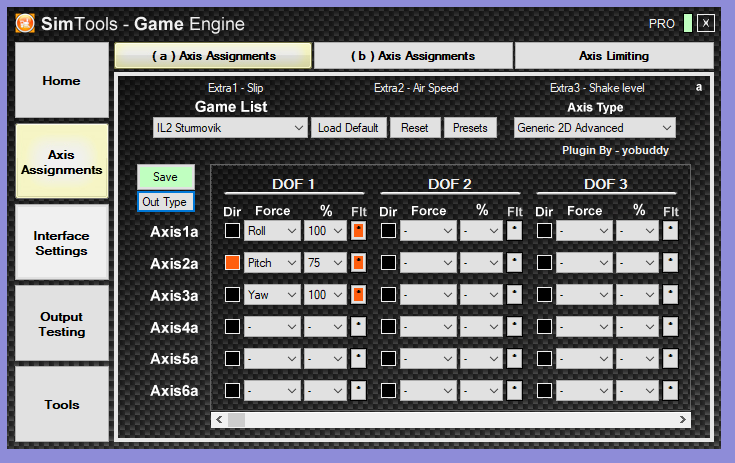Click Axis6a DOF 3 Flt filter button
735x463 pixels.
click(670, 390)
